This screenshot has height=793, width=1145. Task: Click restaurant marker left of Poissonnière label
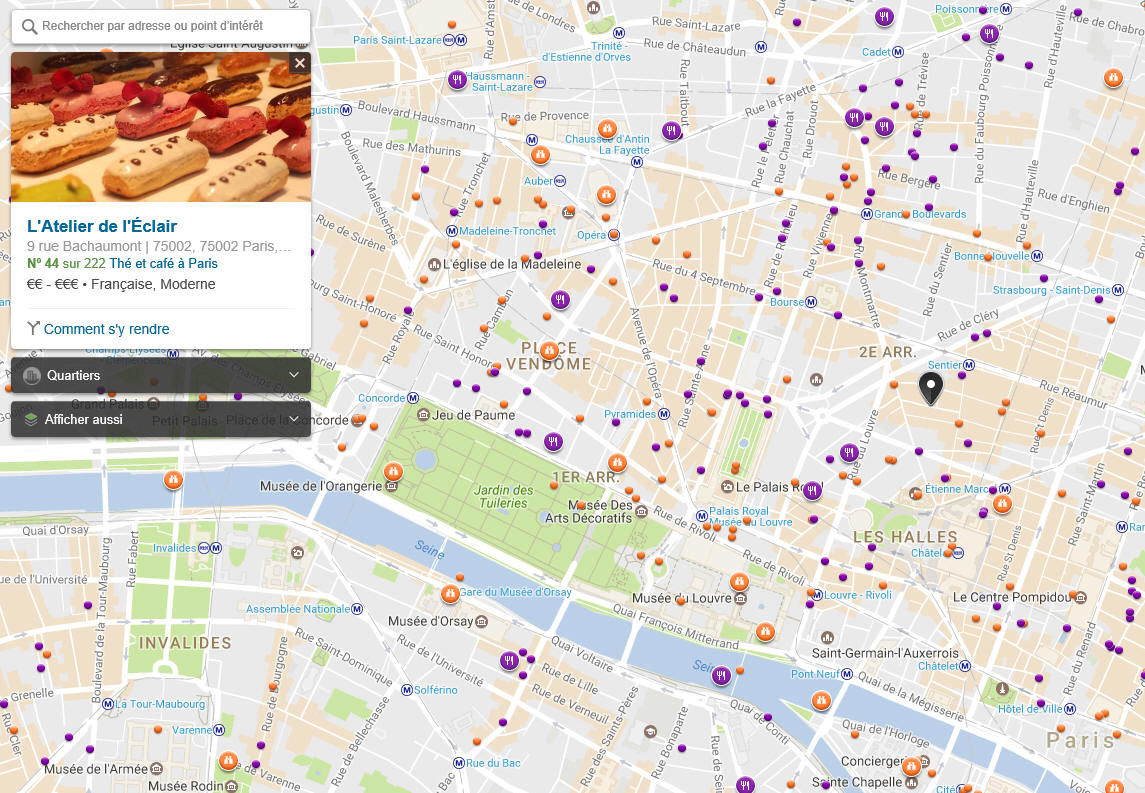pyautogui.click(x=884, y=17)
